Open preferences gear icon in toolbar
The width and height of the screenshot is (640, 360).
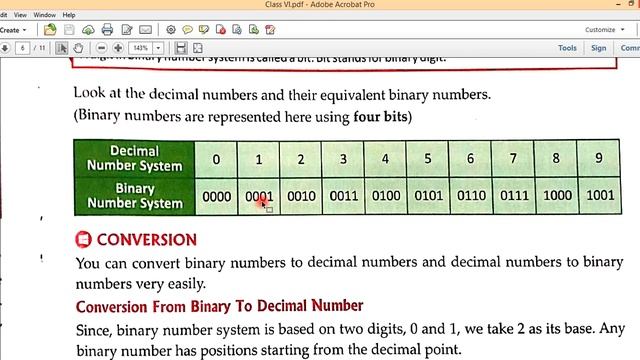click(171, 30)
